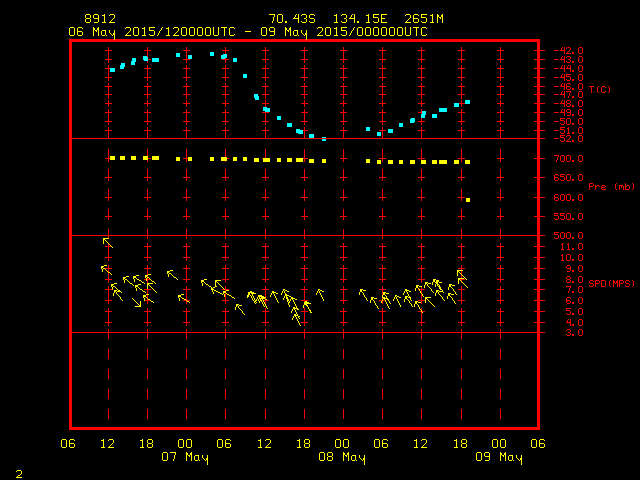Click the 10.0 wind speed tick label
640x480 pixels.
coord(571,258)
